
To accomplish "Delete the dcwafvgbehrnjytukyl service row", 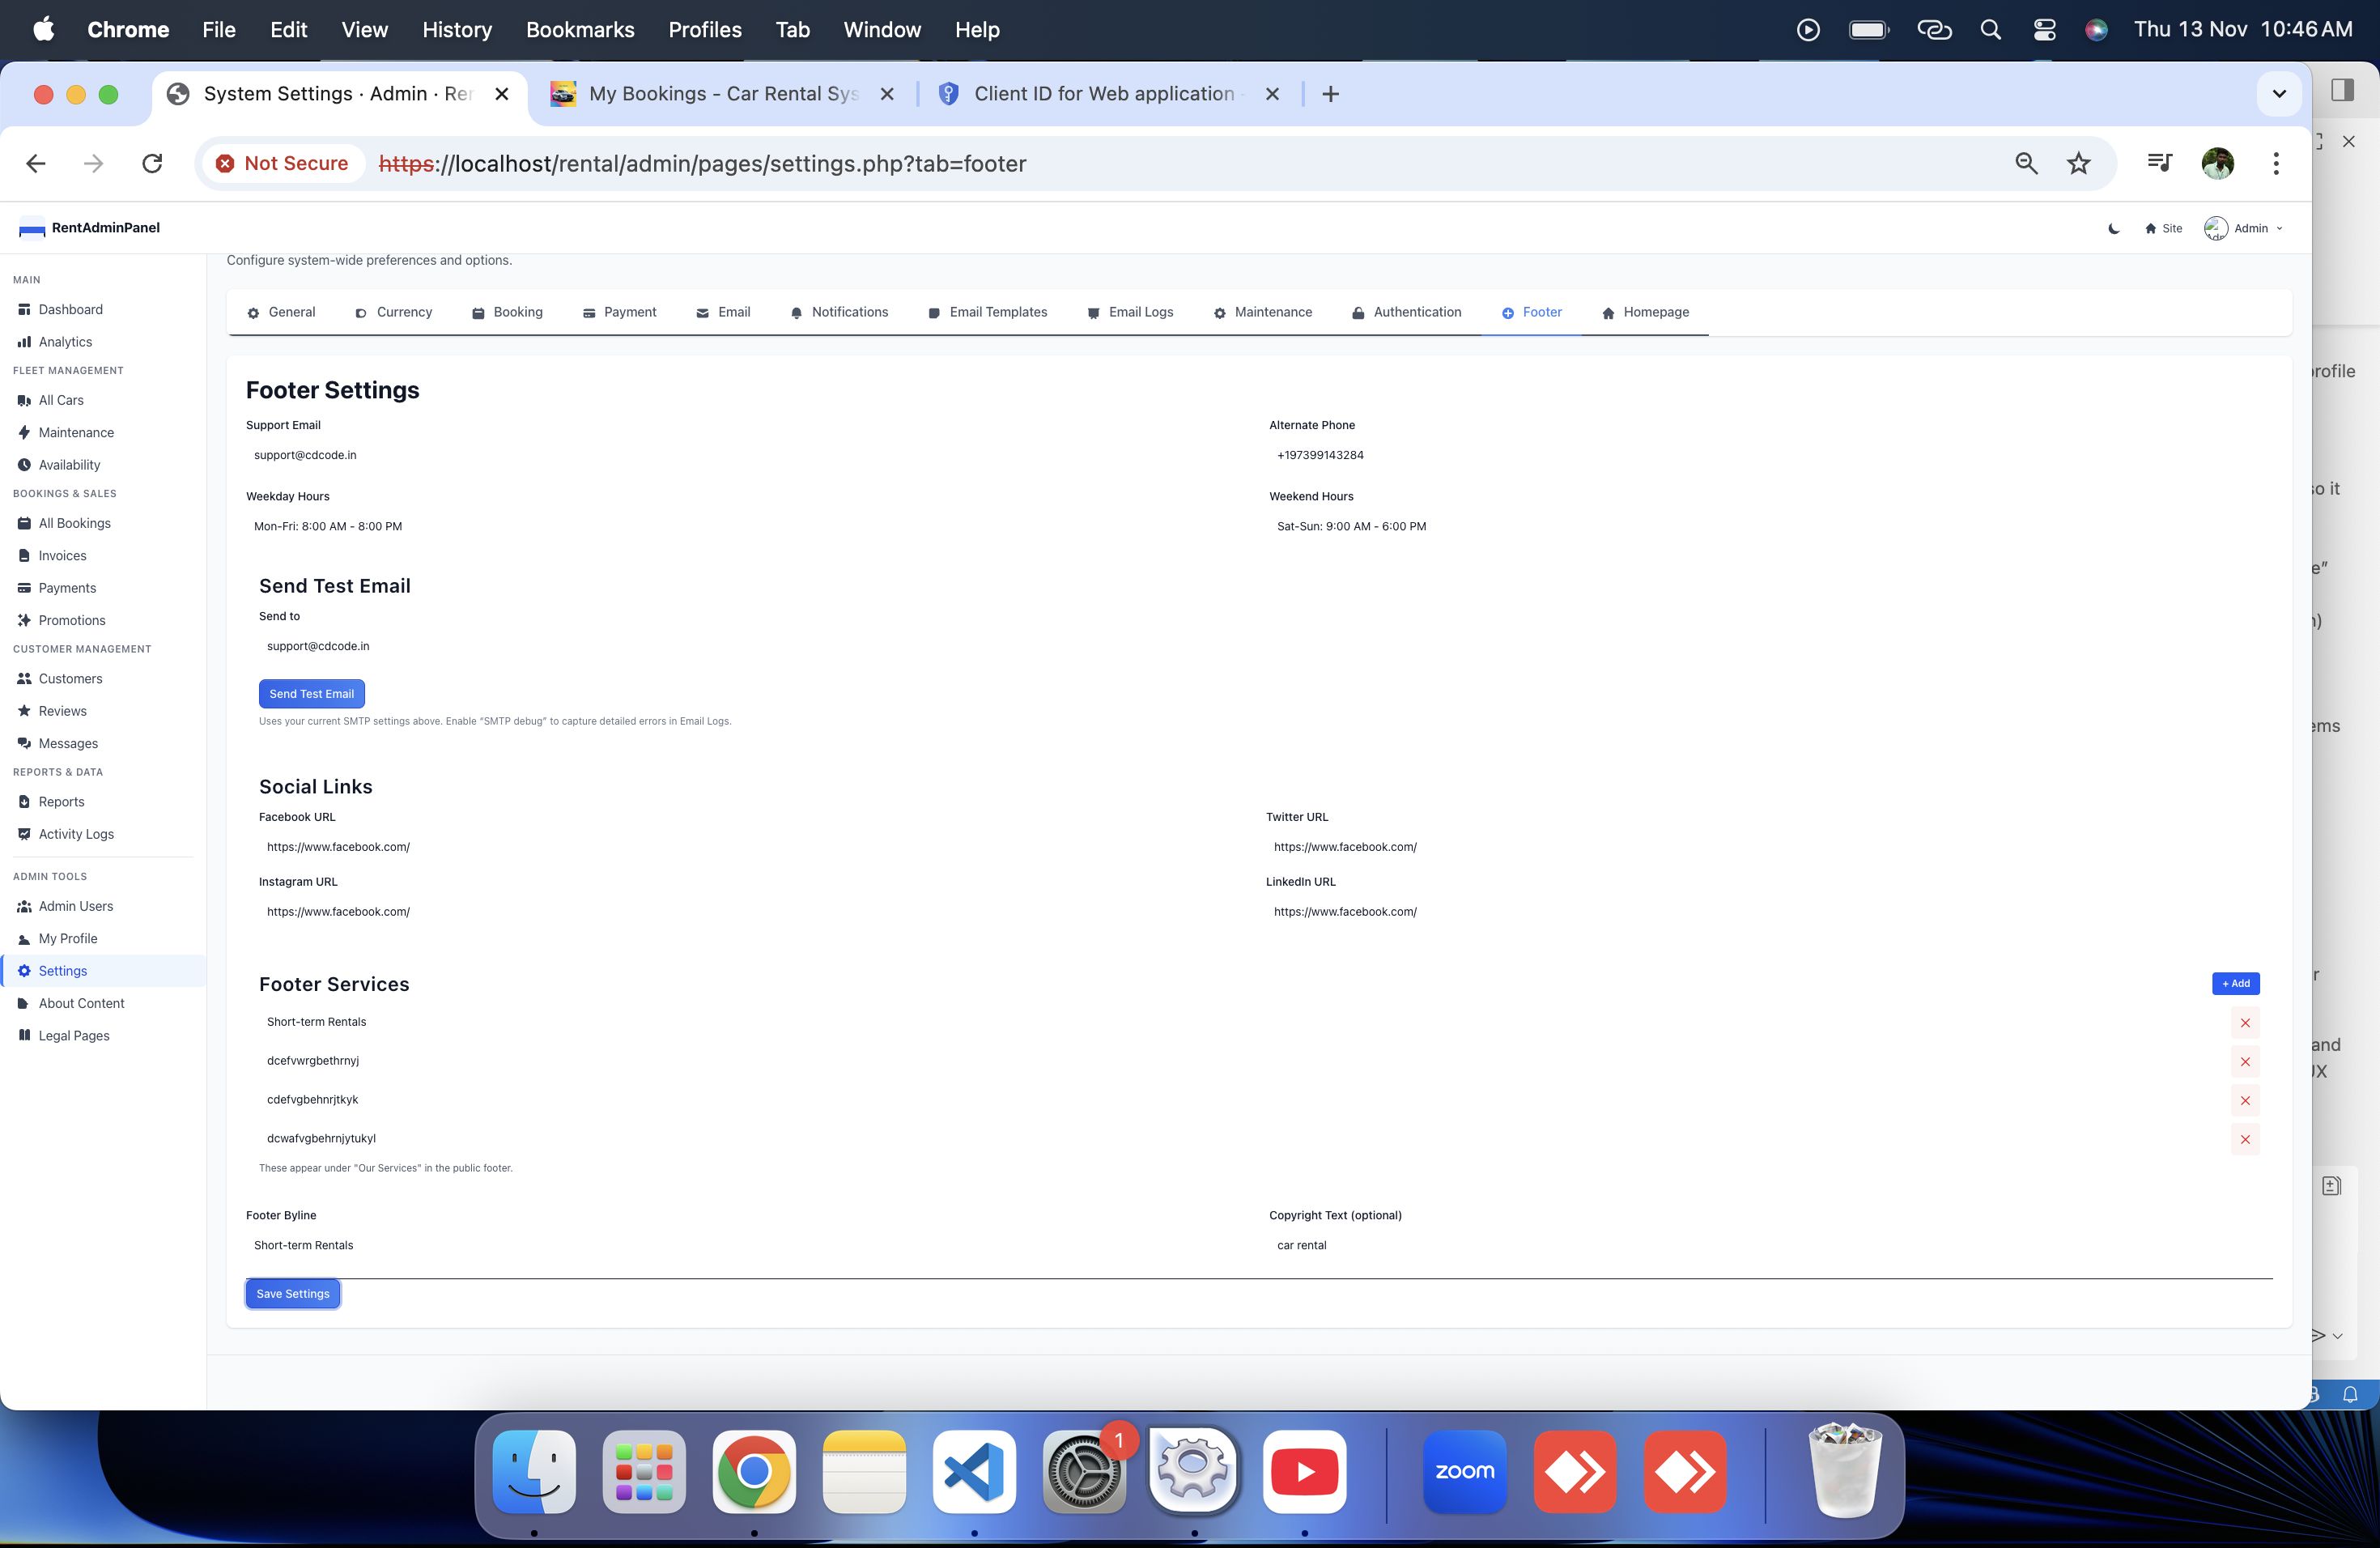I will 2245,1139.
